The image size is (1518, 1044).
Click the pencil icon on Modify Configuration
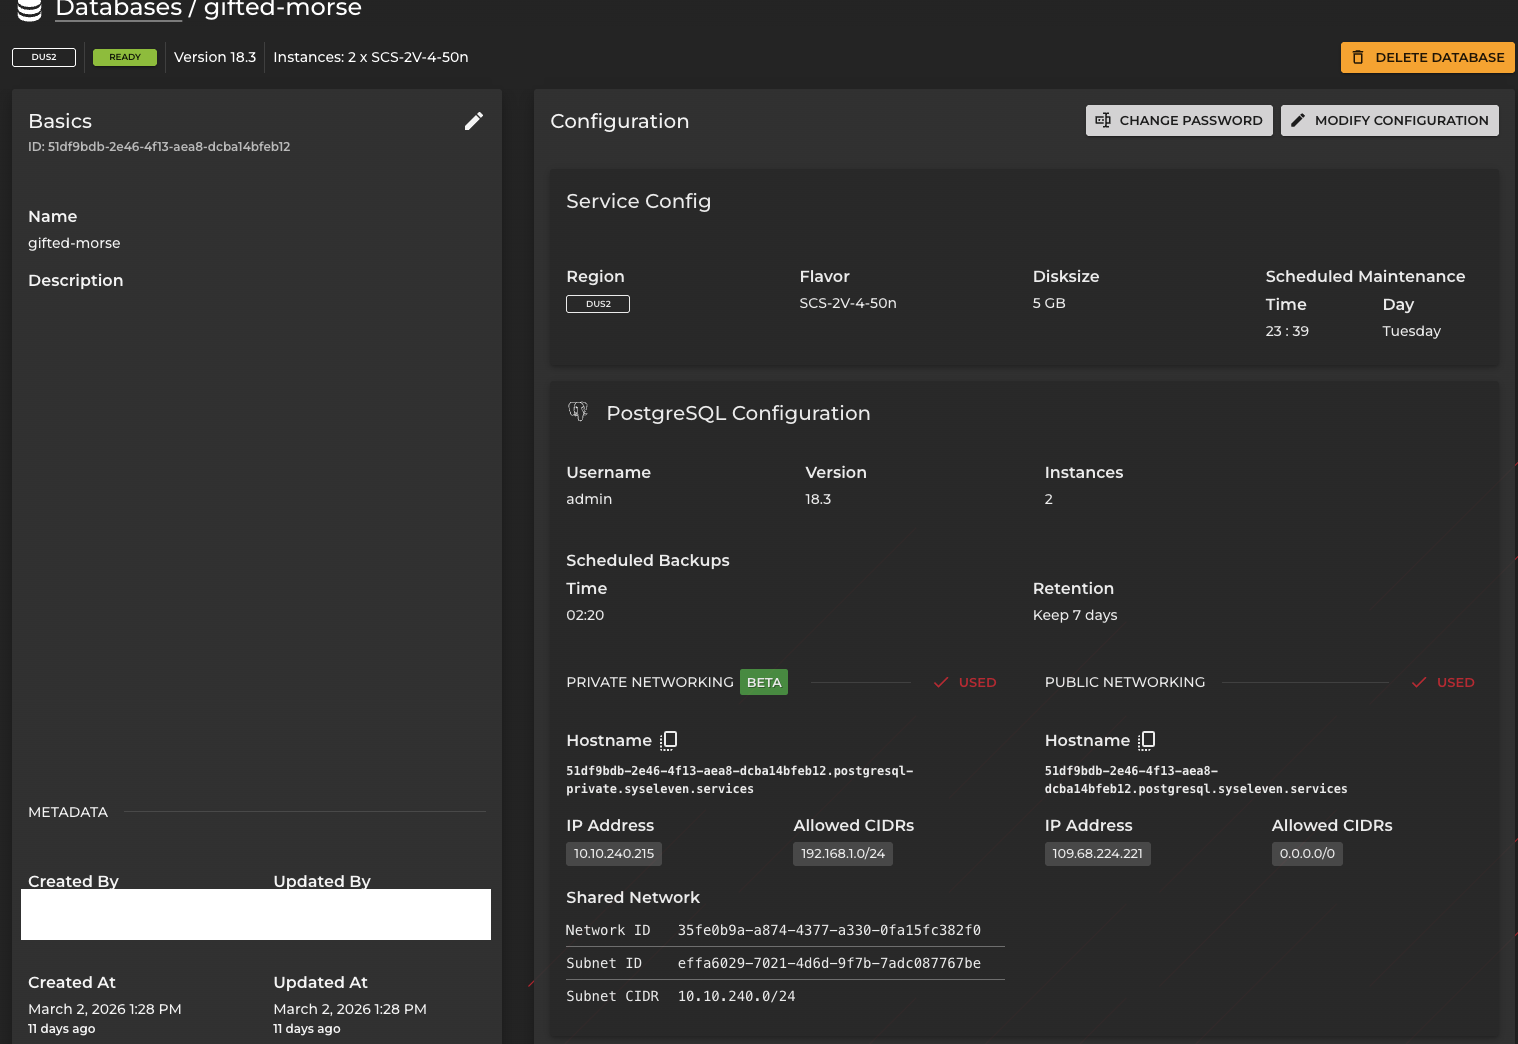tap(1299, 120)
